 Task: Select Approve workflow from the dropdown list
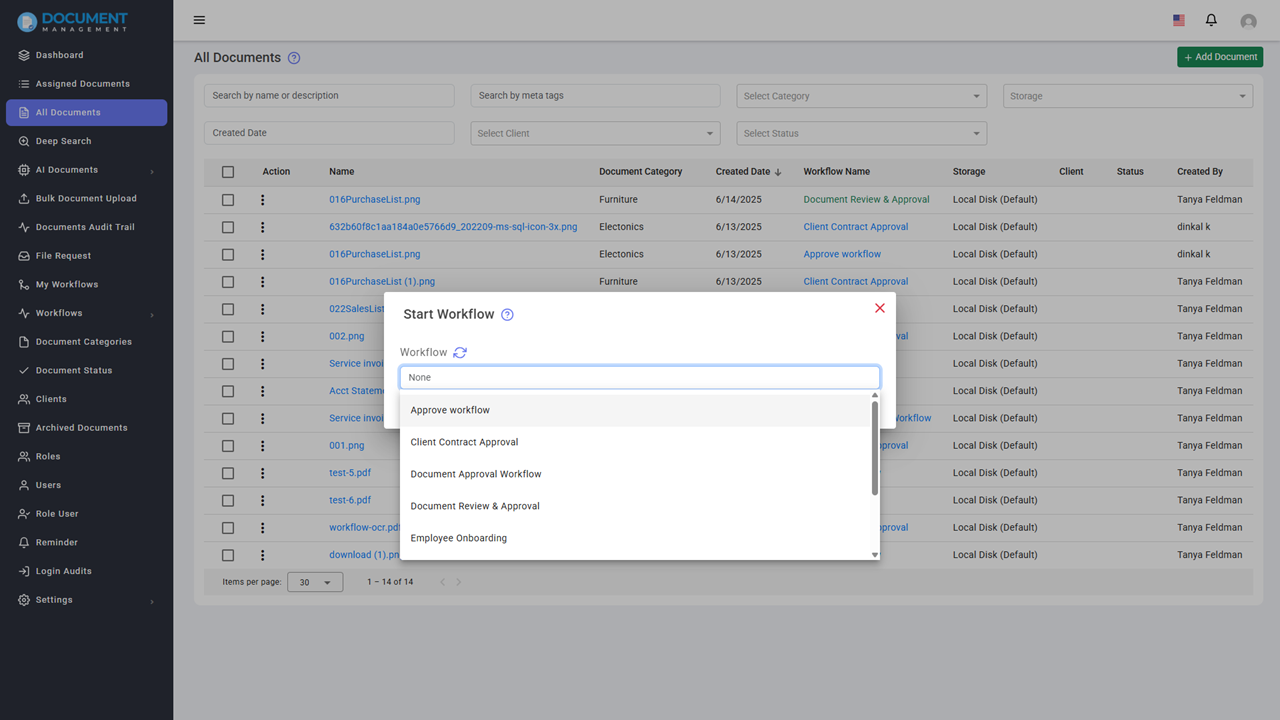pyautogui.click(x=635, y=410)
